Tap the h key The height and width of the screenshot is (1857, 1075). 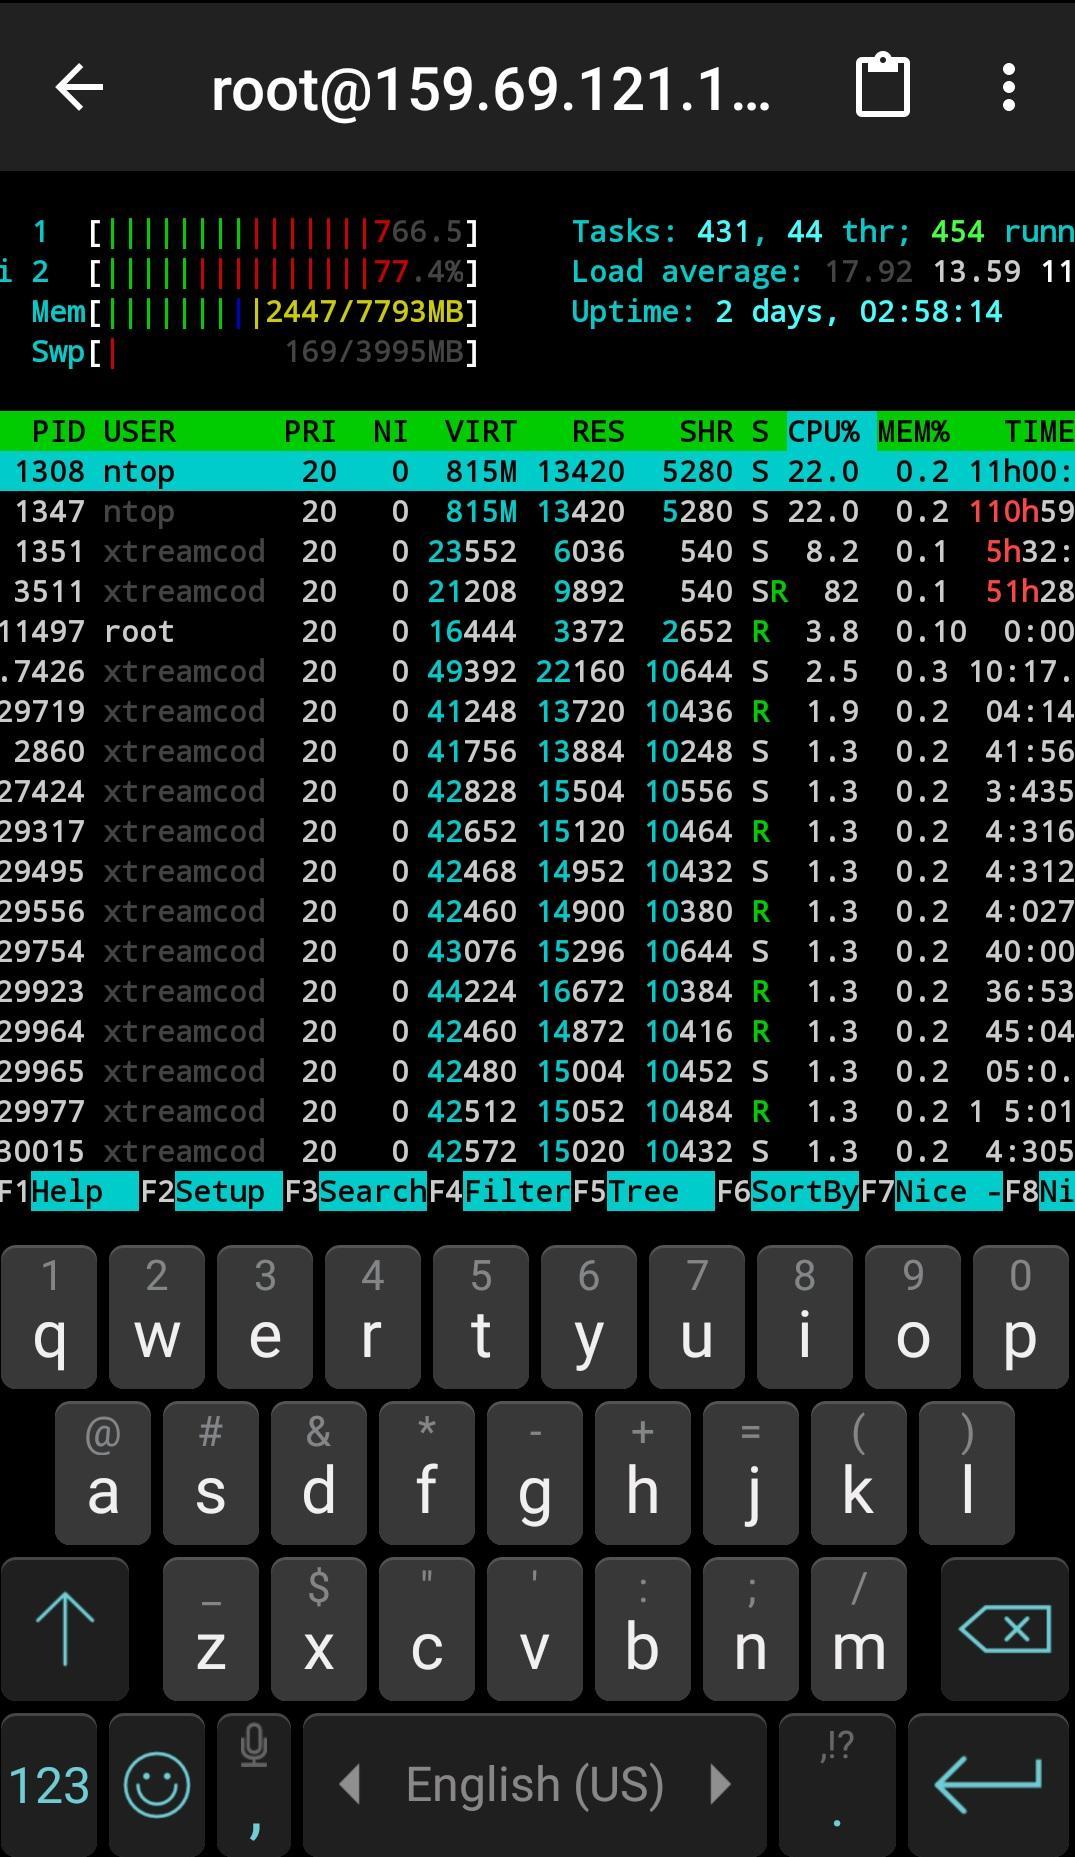click(643, 1473)
